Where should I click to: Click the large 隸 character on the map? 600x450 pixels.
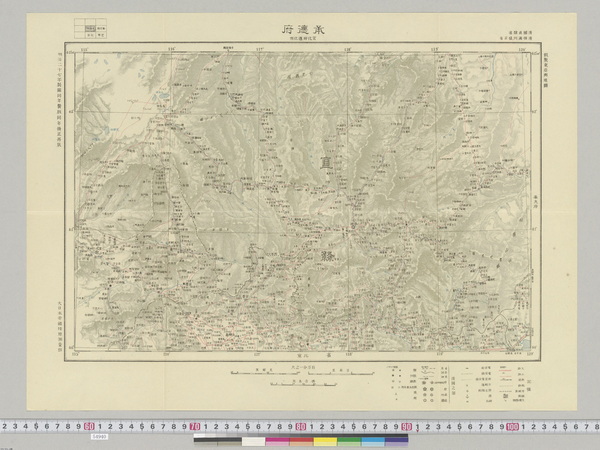pyautogui.click(x=330, y=257)
